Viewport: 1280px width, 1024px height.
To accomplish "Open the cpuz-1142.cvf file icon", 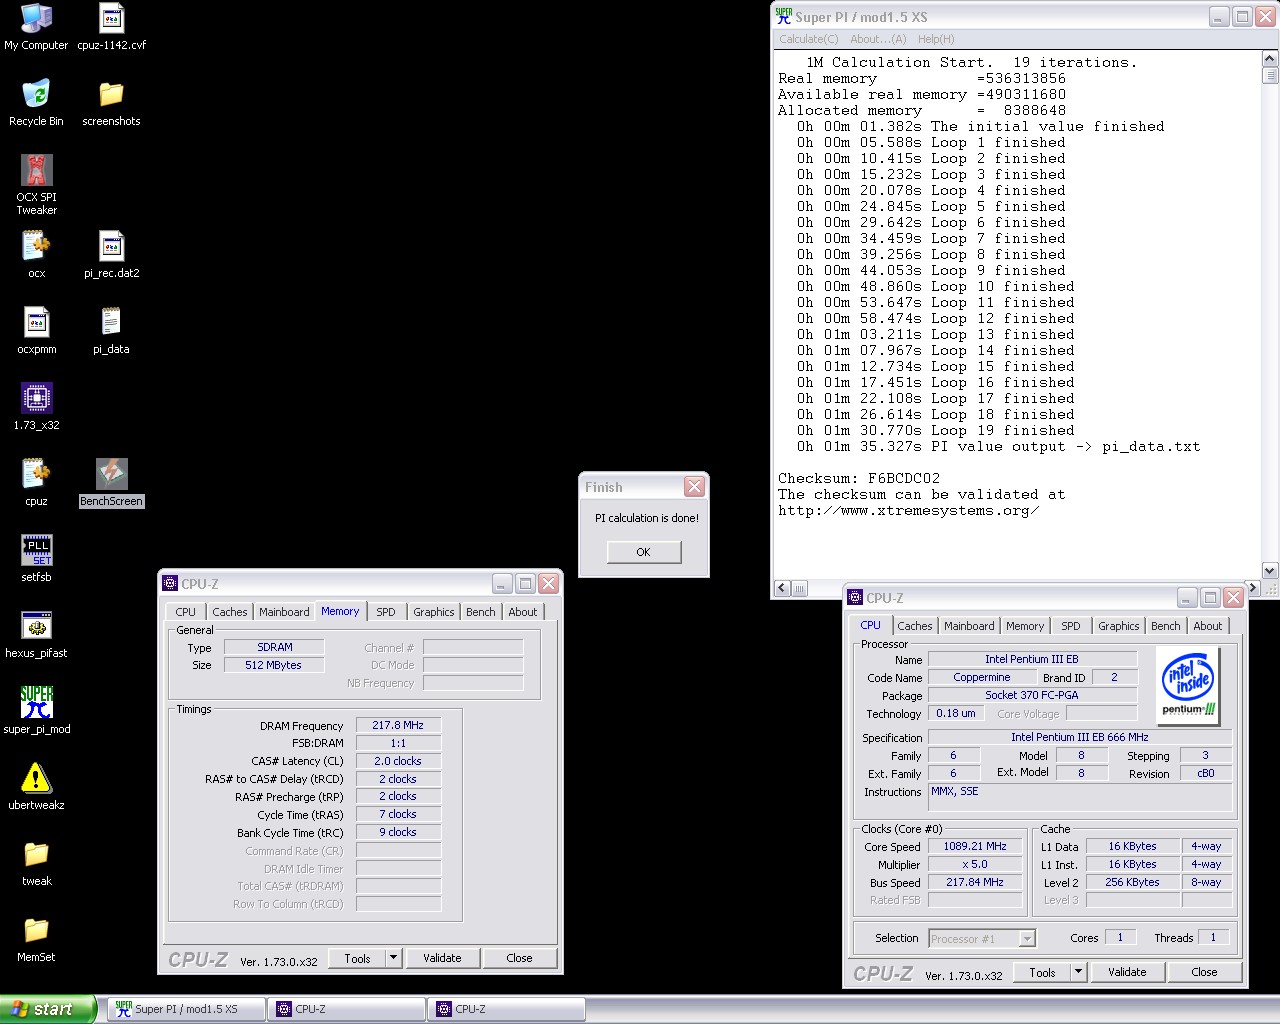I will coord(111,26).
